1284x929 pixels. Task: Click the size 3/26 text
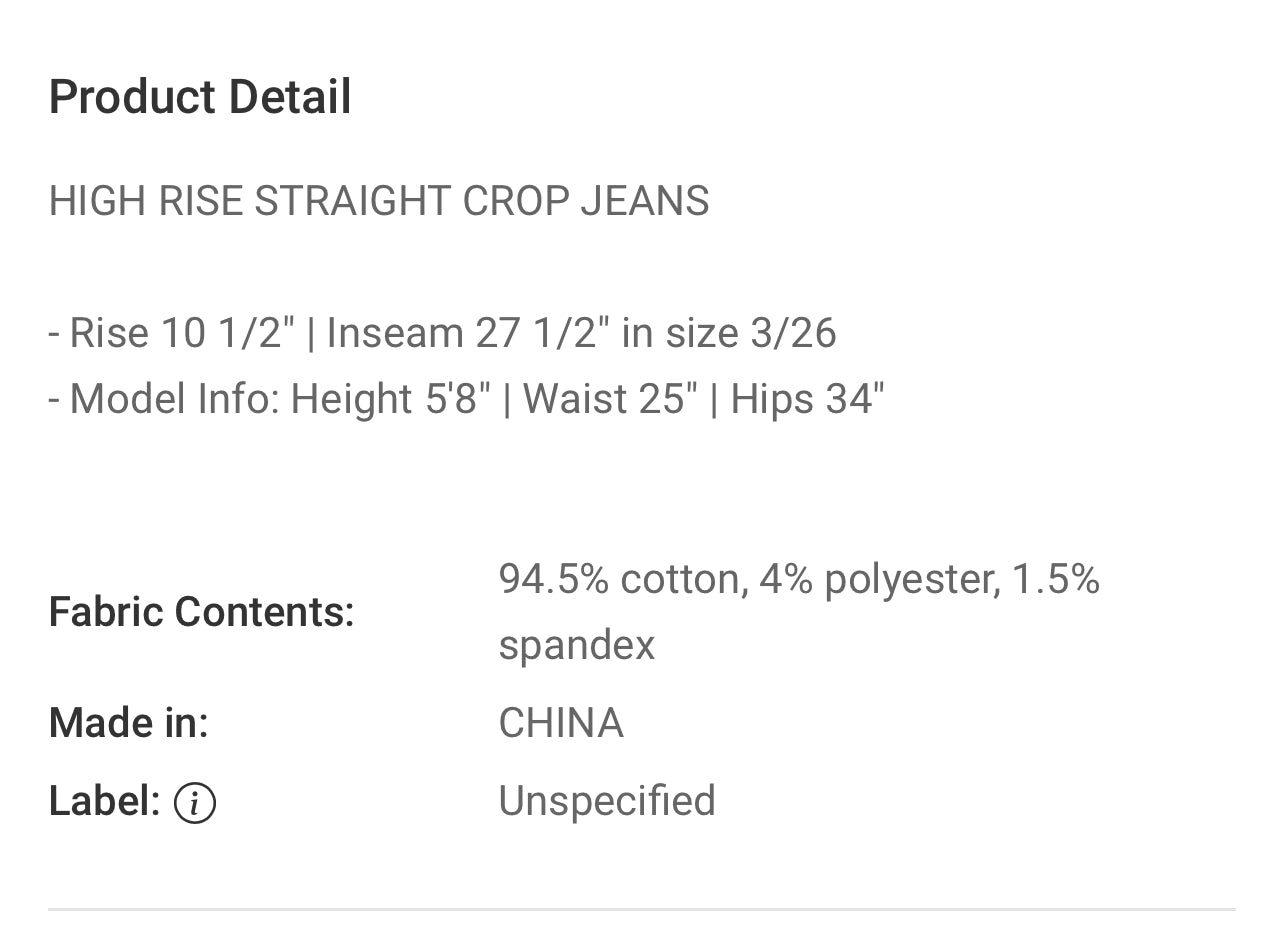750,333
